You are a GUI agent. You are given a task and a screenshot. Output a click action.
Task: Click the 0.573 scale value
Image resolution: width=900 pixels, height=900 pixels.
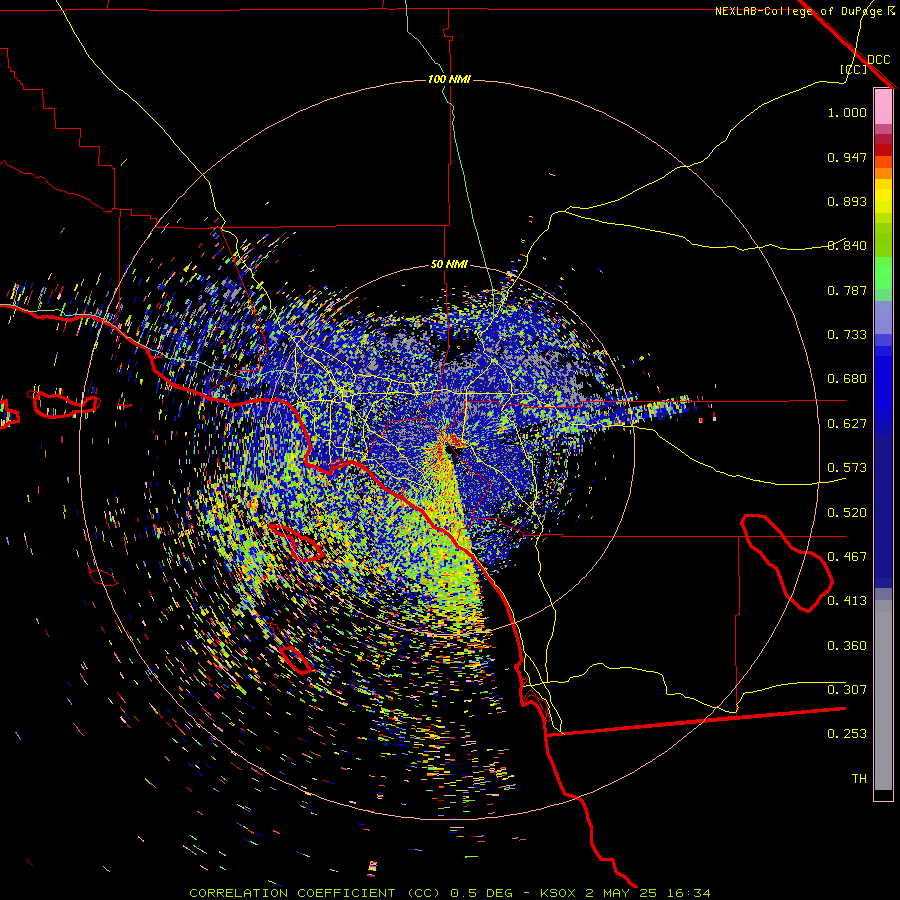tap(847, 468)
